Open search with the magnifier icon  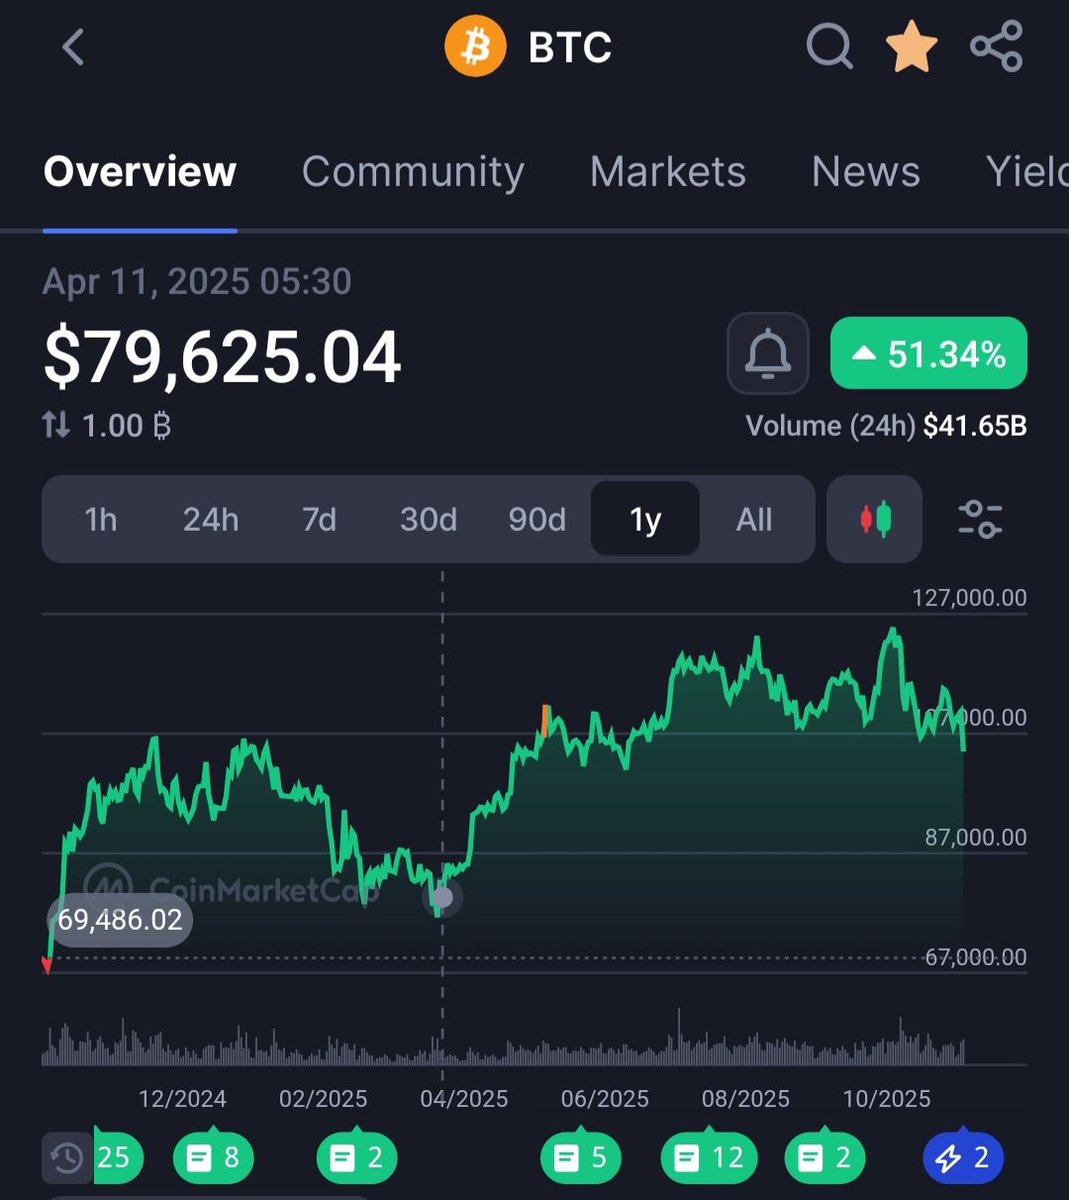pyautogui.click(x=829, y=47)
